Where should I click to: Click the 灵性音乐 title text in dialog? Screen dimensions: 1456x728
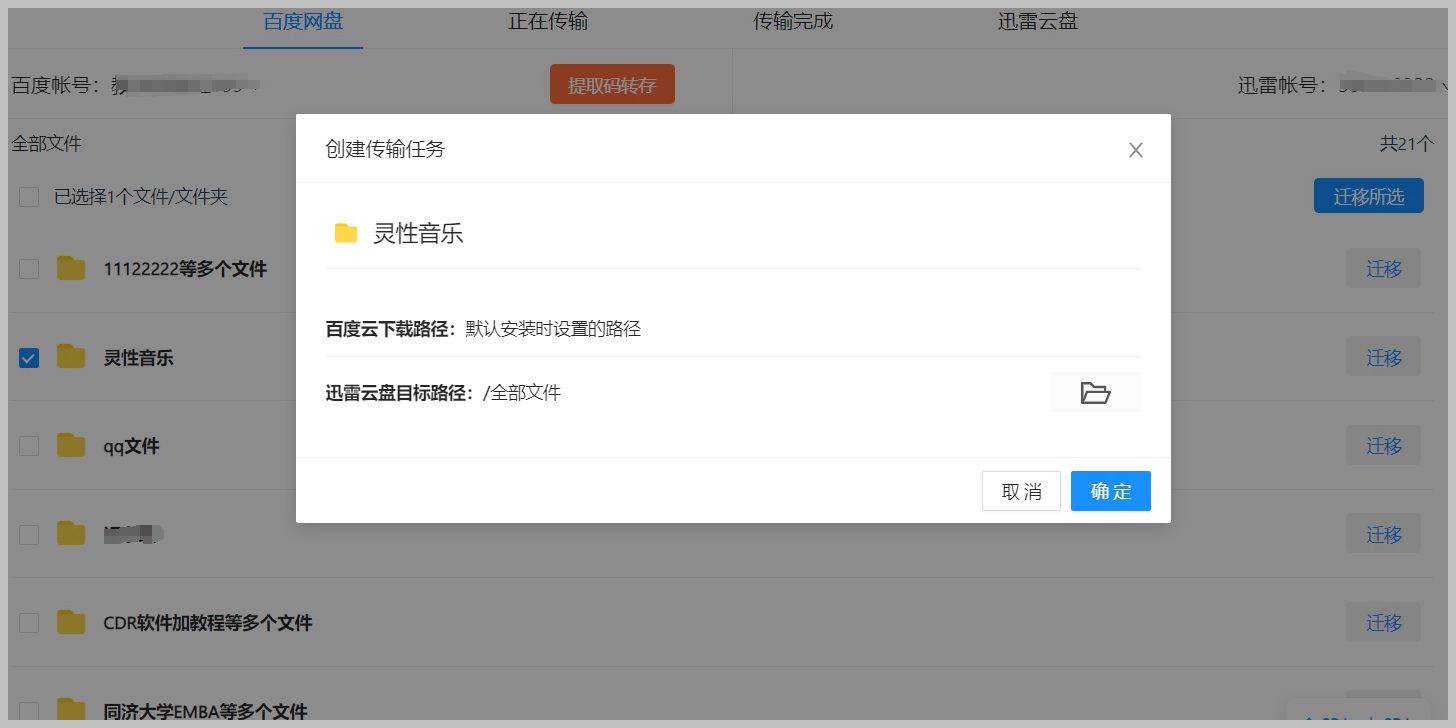[x=418, y=234]
